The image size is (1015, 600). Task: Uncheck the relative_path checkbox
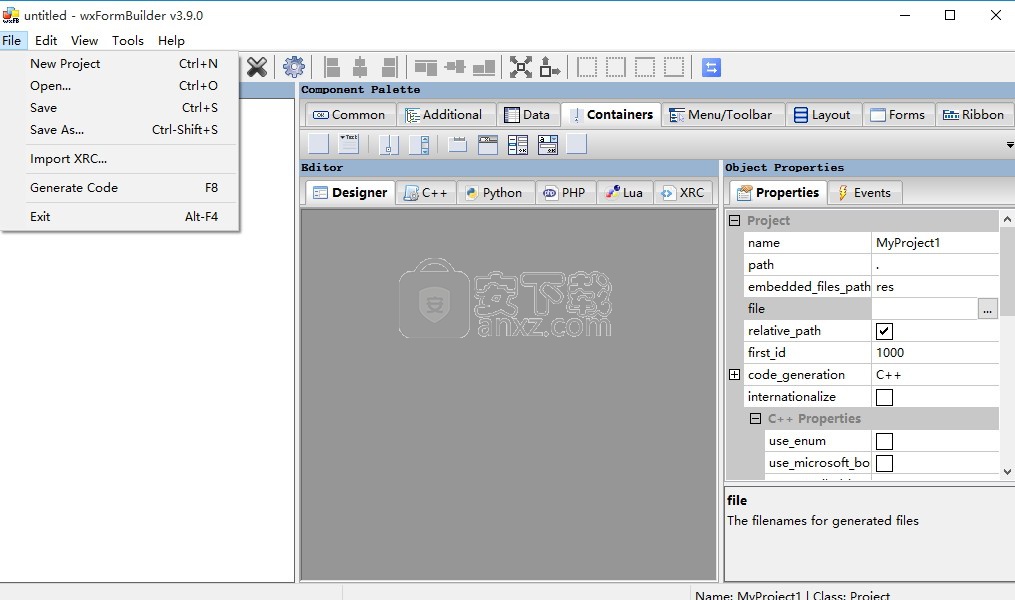(x=884, y=331)
